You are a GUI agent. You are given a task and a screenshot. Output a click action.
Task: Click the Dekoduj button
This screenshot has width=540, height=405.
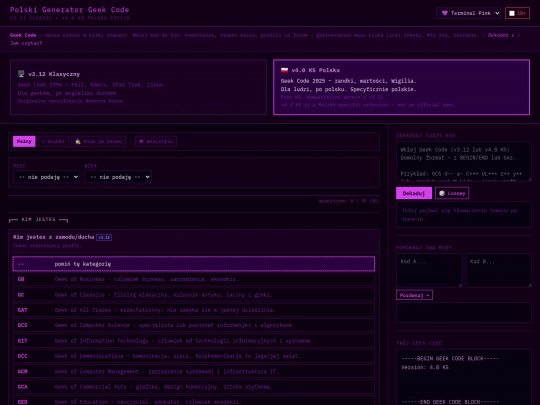click(414, 193)
